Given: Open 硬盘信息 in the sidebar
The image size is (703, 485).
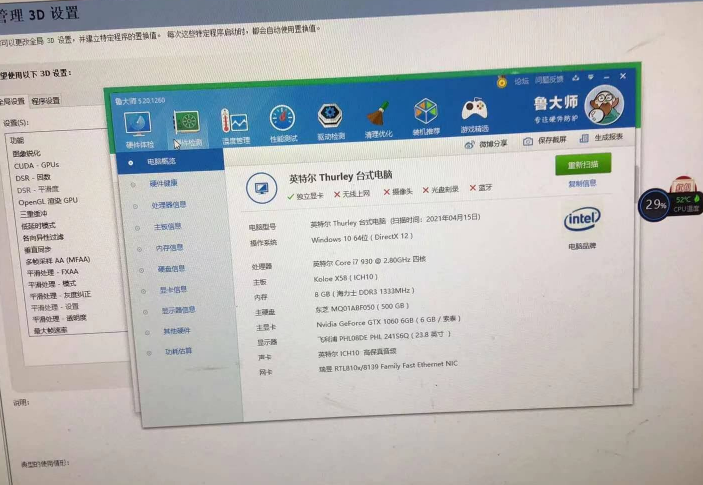Looking at the screenshot, I should (171, 268).
